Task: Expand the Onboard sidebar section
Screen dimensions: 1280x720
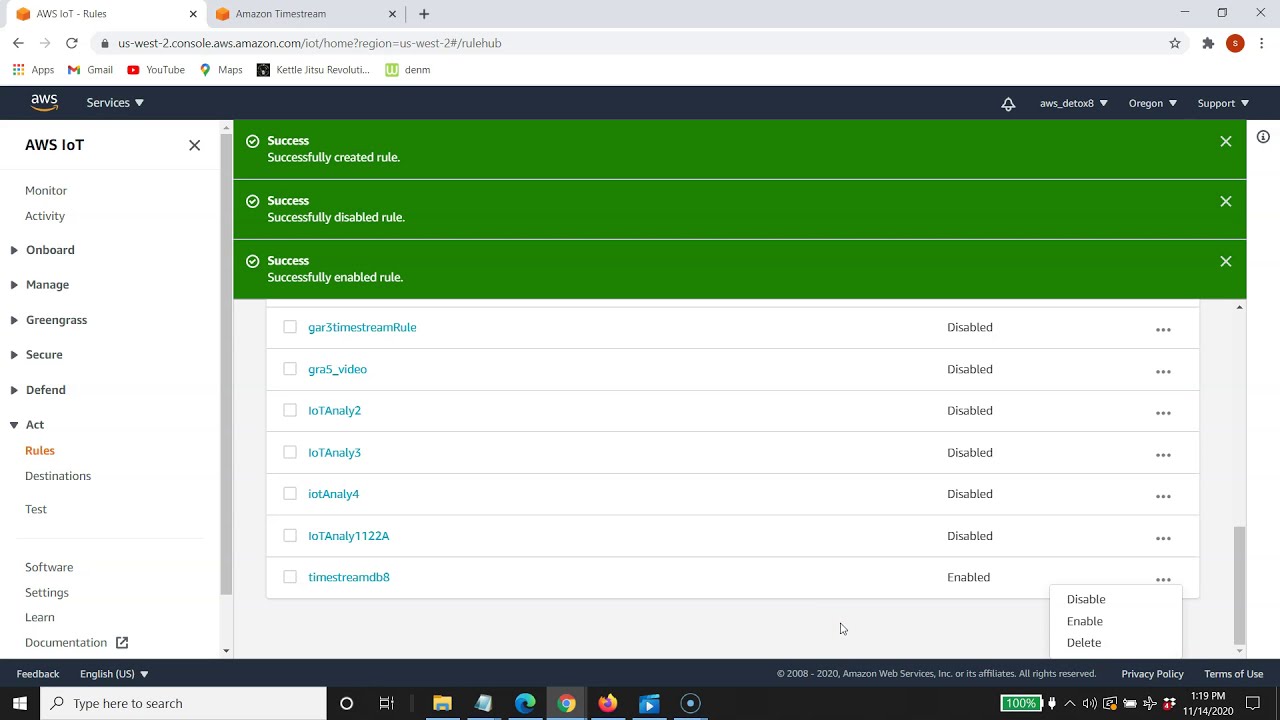Action: tap(43, 250)
